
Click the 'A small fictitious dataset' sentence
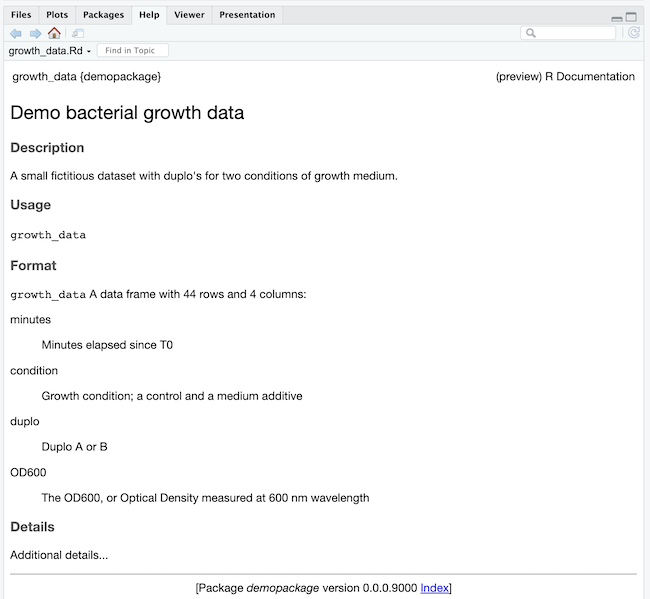[204, 176]
